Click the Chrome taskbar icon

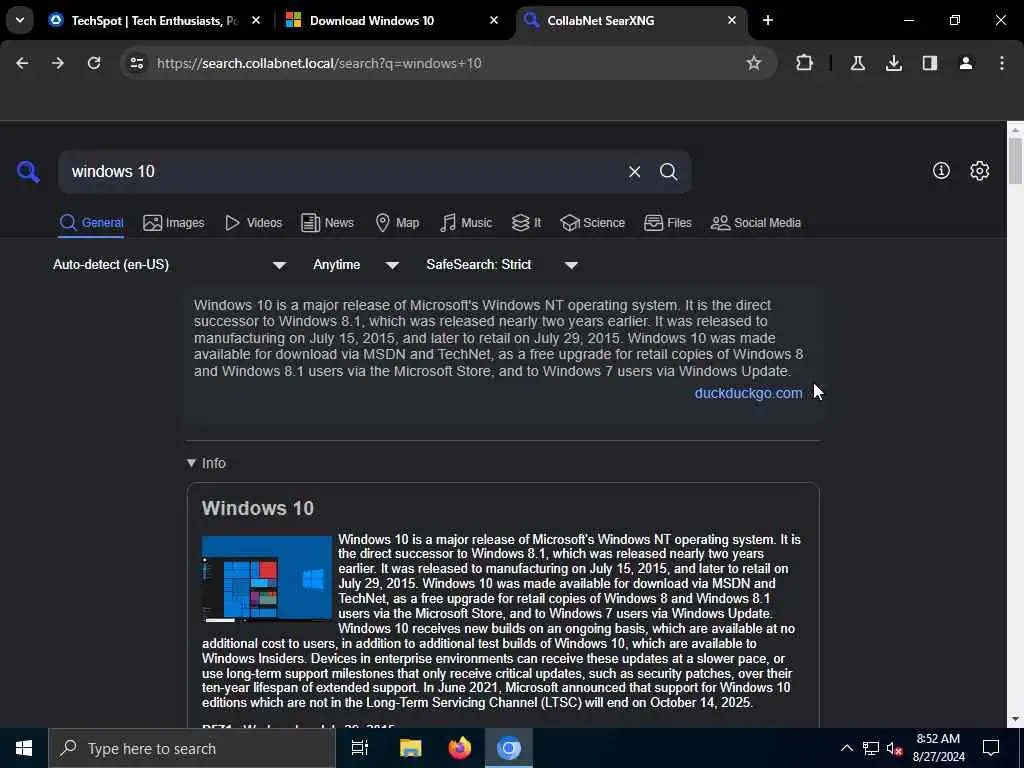[509, 748]
